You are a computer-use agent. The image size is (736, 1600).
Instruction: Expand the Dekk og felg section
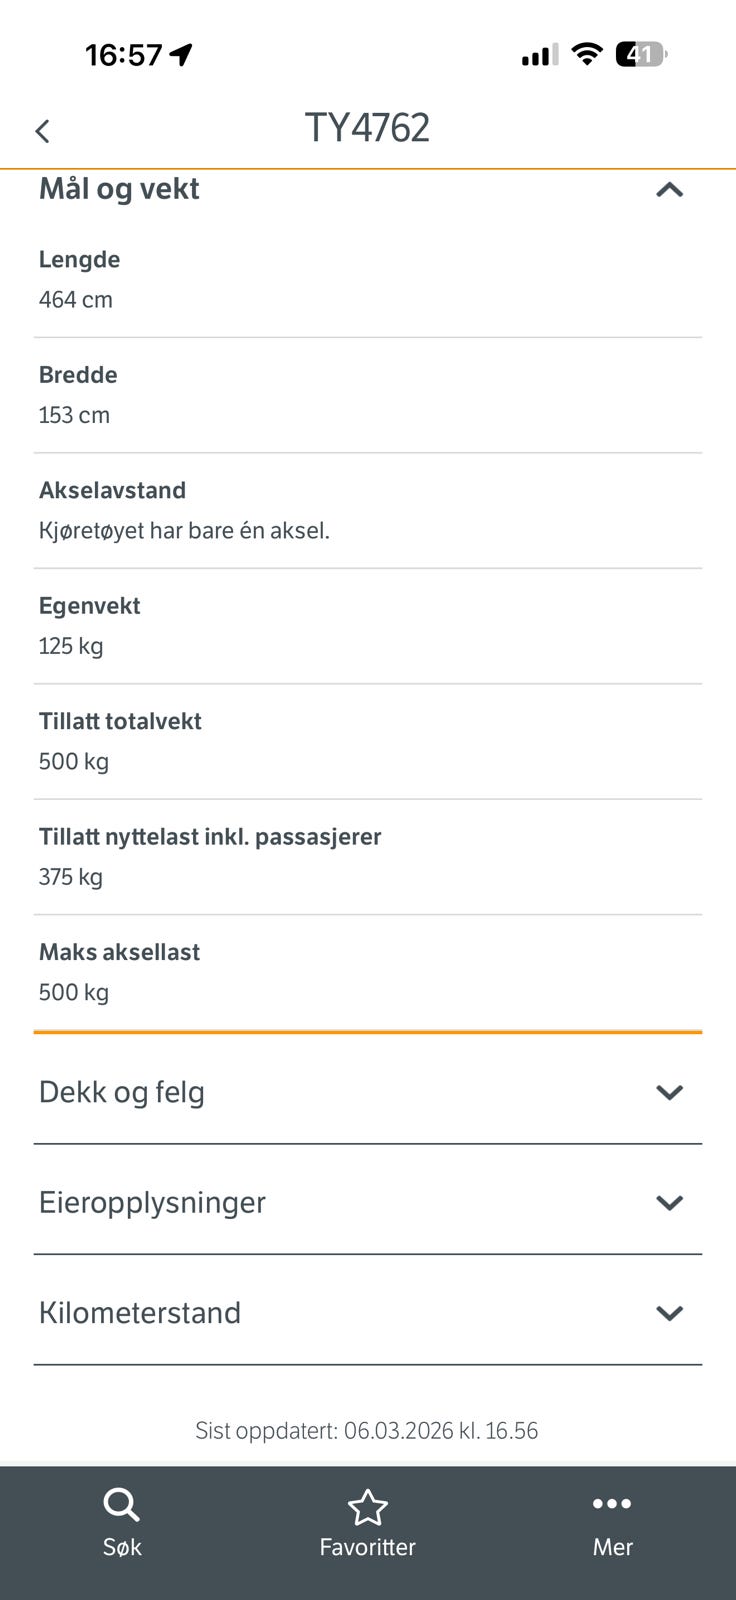pos(368,1092)
